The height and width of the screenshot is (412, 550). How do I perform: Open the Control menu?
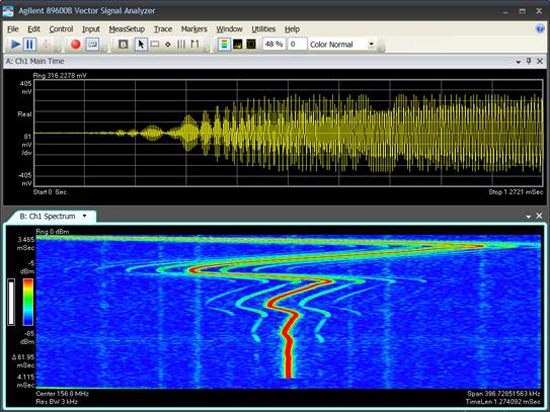click(61, 29)
